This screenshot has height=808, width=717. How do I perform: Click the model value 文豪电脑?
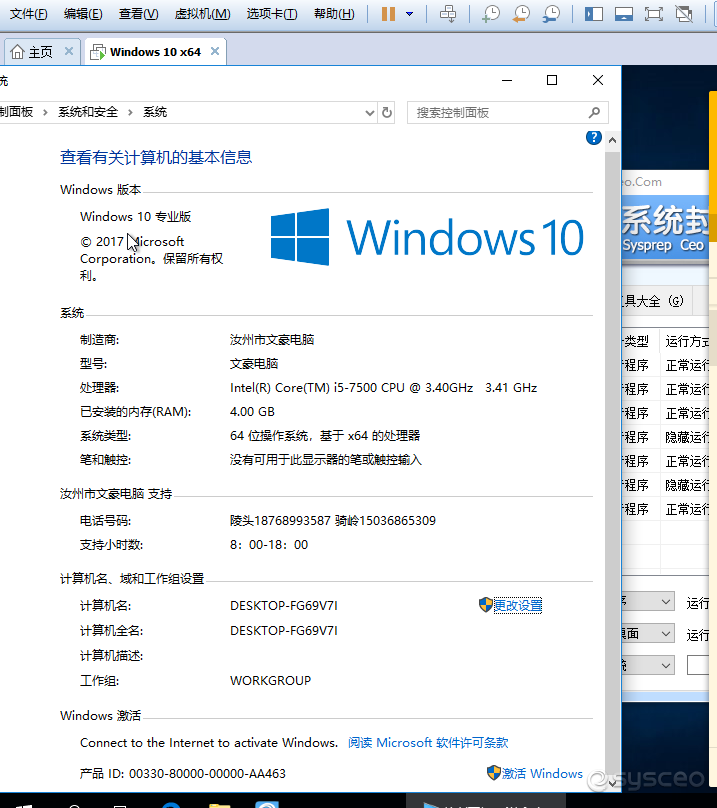pyautogui.click(x=254, y=364)
